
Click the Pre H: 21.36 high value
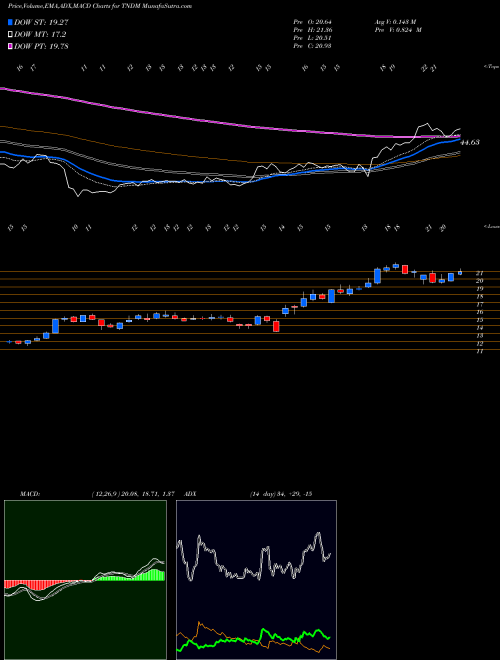[x=313, y=30]
